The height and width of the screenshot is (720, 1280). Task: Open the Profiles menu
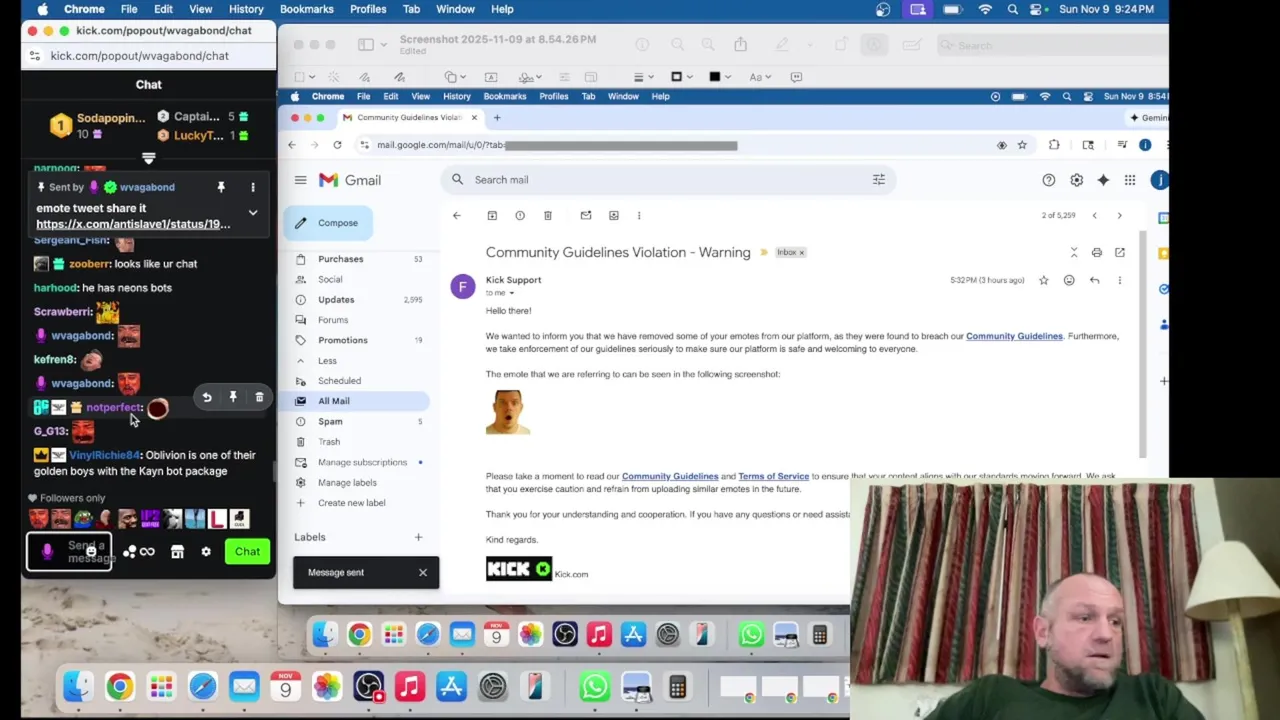(368, 9)
